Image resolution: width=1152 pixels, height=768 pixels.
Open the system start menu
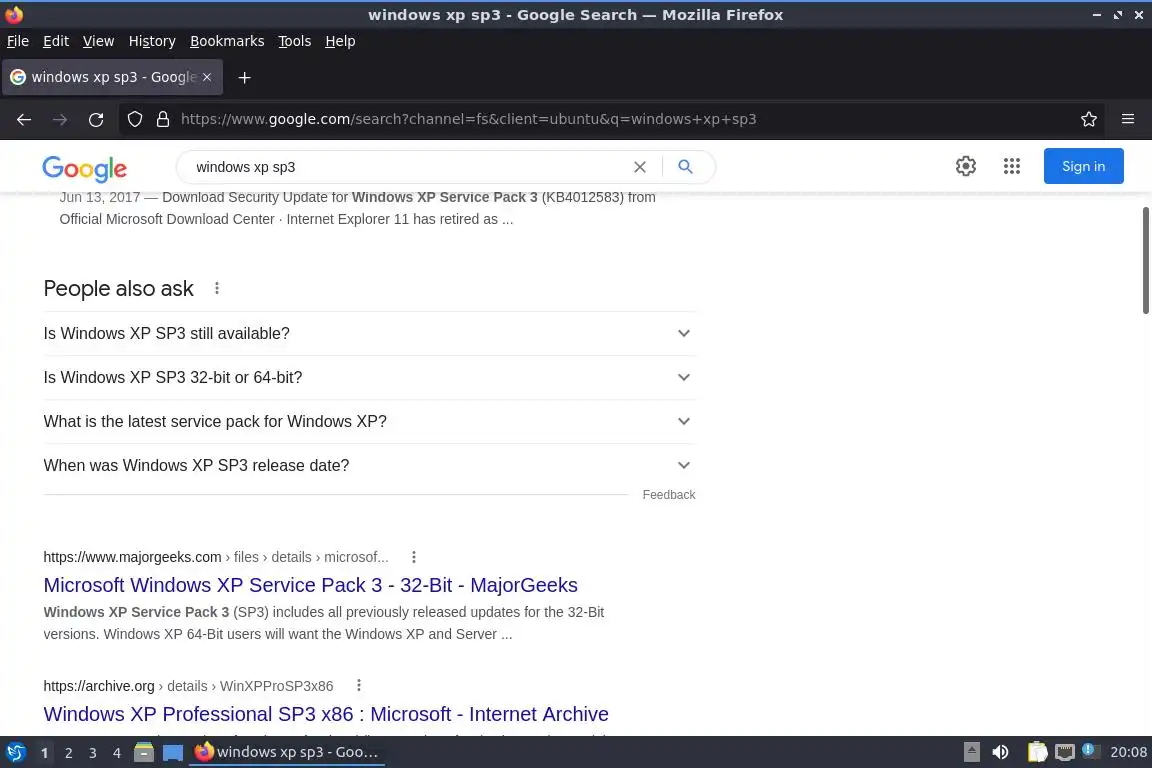[x=15, y=752]
